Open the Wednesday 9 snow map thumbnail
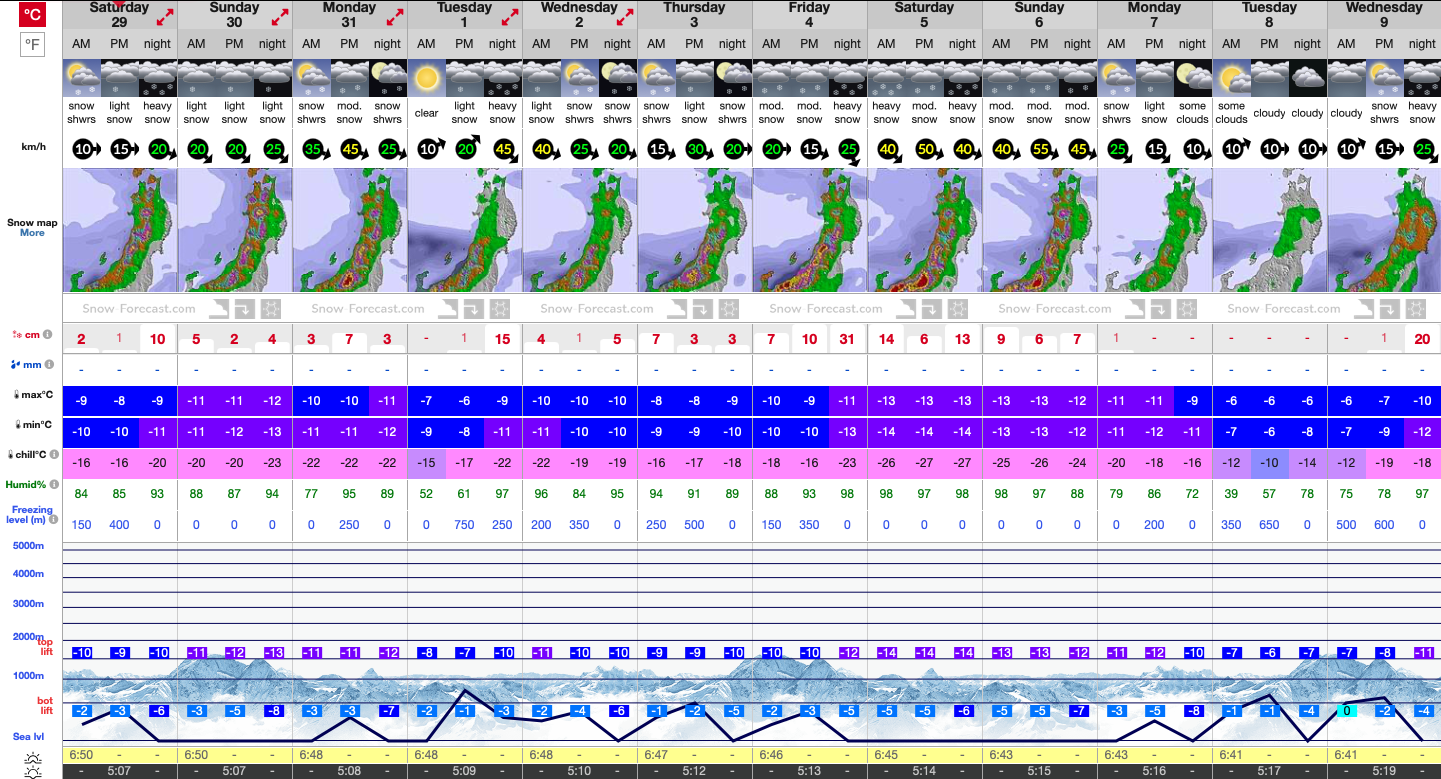Viewport: 1441px width, 779px height. pos(1384,230)
